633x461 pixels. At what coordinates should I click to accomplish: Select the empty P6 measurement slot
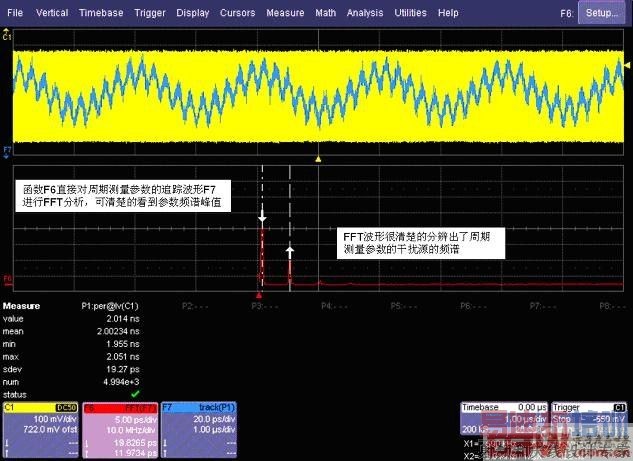[474, 306]
